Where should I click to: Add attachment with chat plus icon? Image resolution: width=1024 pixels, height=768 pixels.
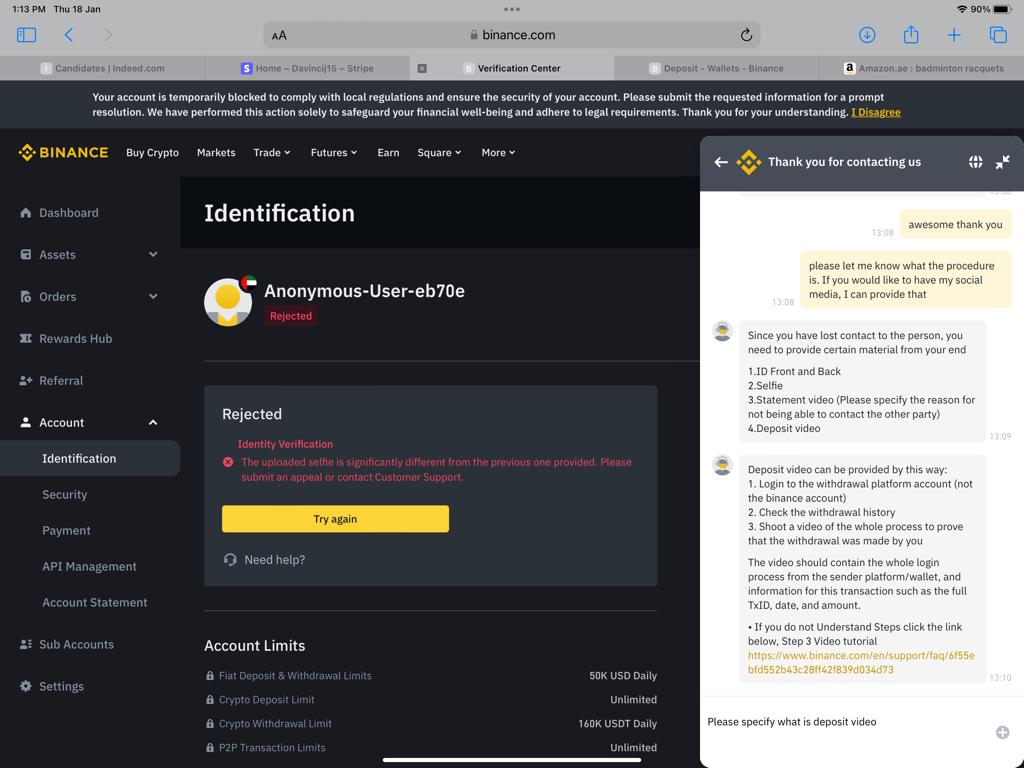[x=1002, y=732]
